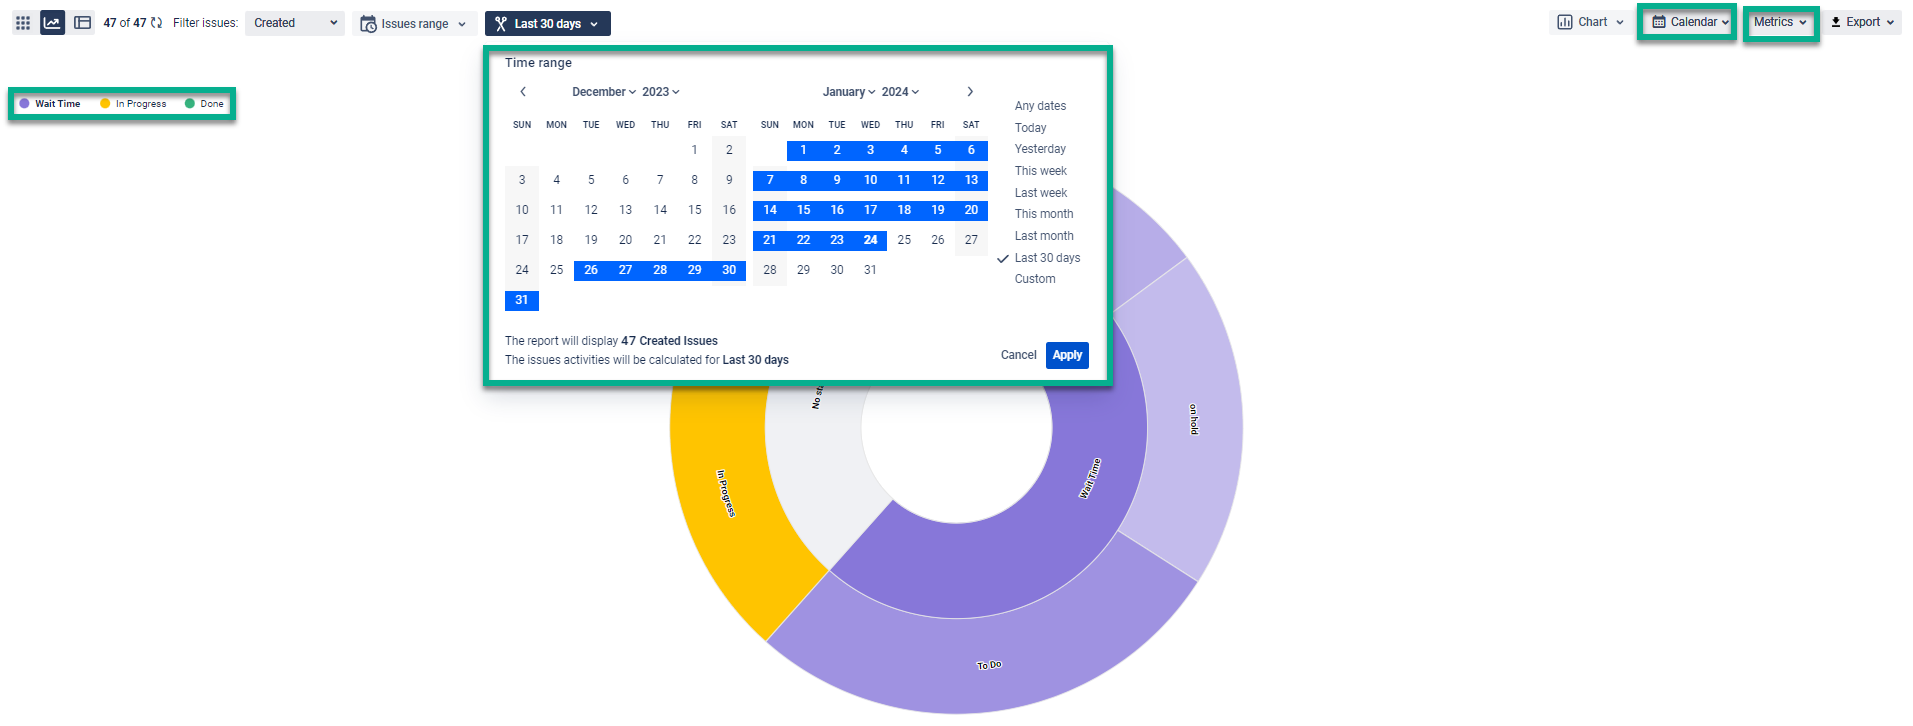
Task: Pick December 30 in the calendar
Action: (x=729, y=270)
